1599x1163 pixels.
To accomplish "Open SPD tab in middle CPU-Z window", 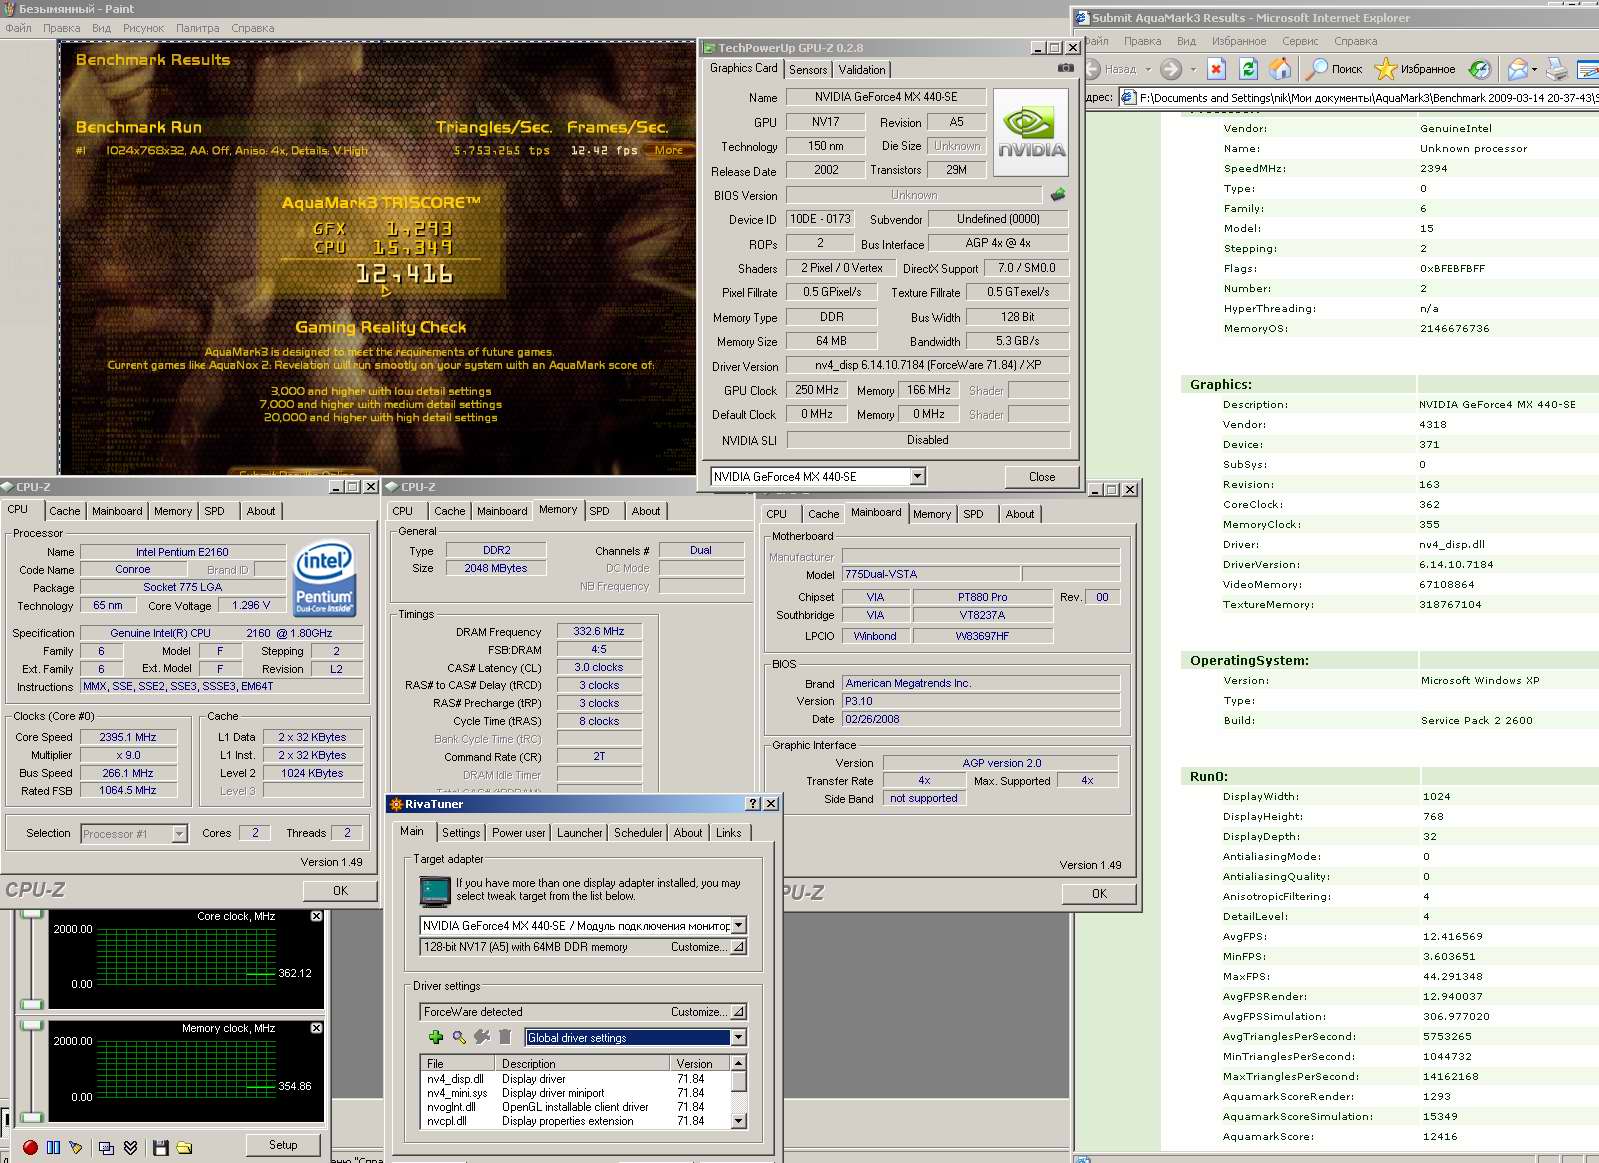I will point(599,511).
